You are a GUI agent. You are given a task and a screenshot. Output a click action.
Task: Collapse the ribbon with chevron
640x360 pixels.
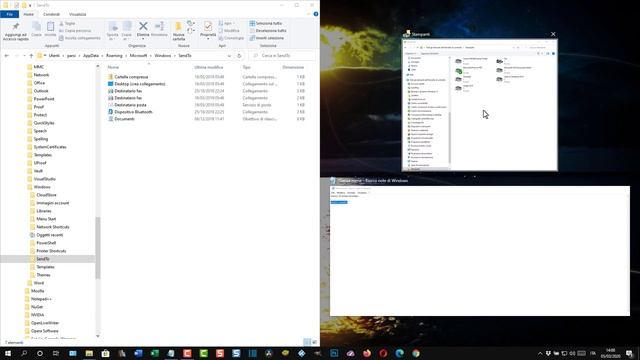(x=309, y=14)
